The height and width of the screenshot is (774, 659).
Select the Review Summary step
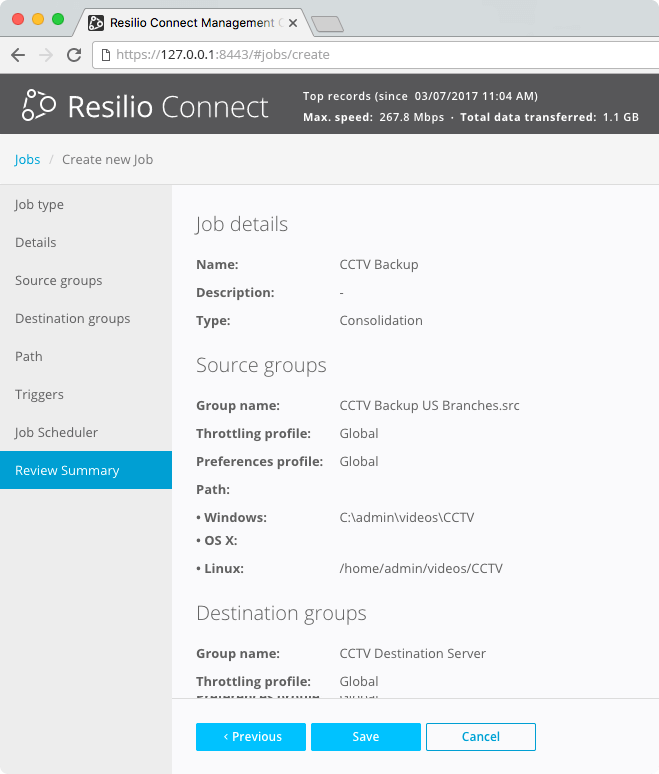point(86,470)
